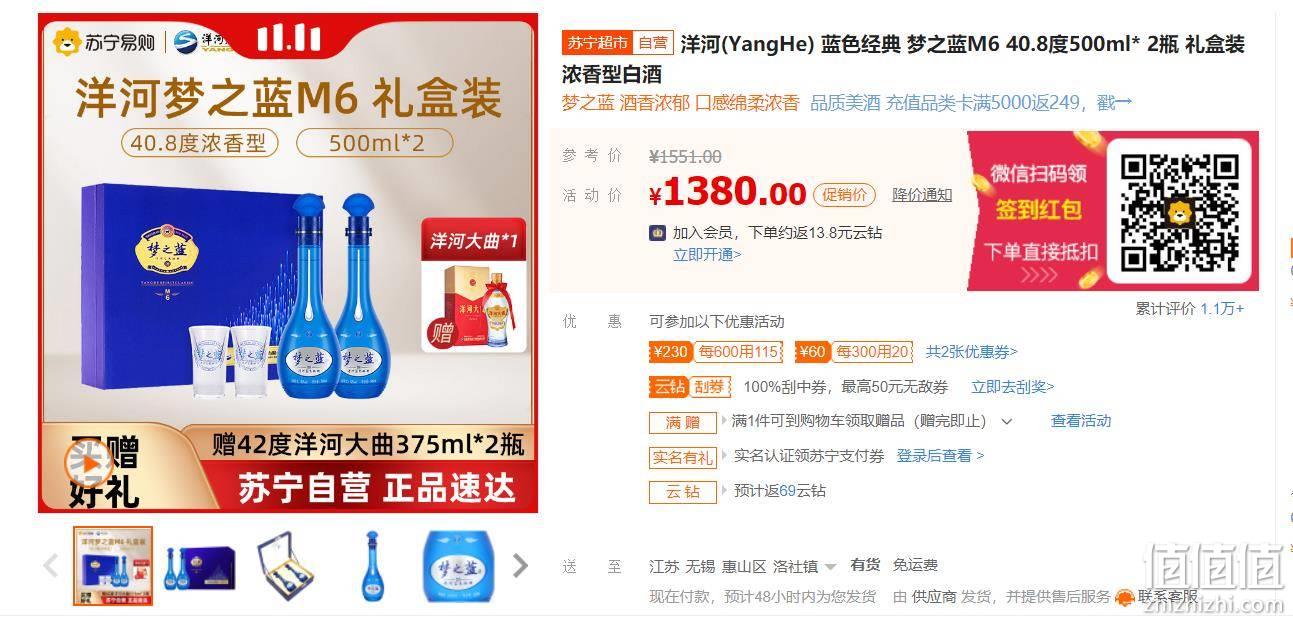
Task: Click the Suning lion customer service icon
Action: tap(1125, 597)
